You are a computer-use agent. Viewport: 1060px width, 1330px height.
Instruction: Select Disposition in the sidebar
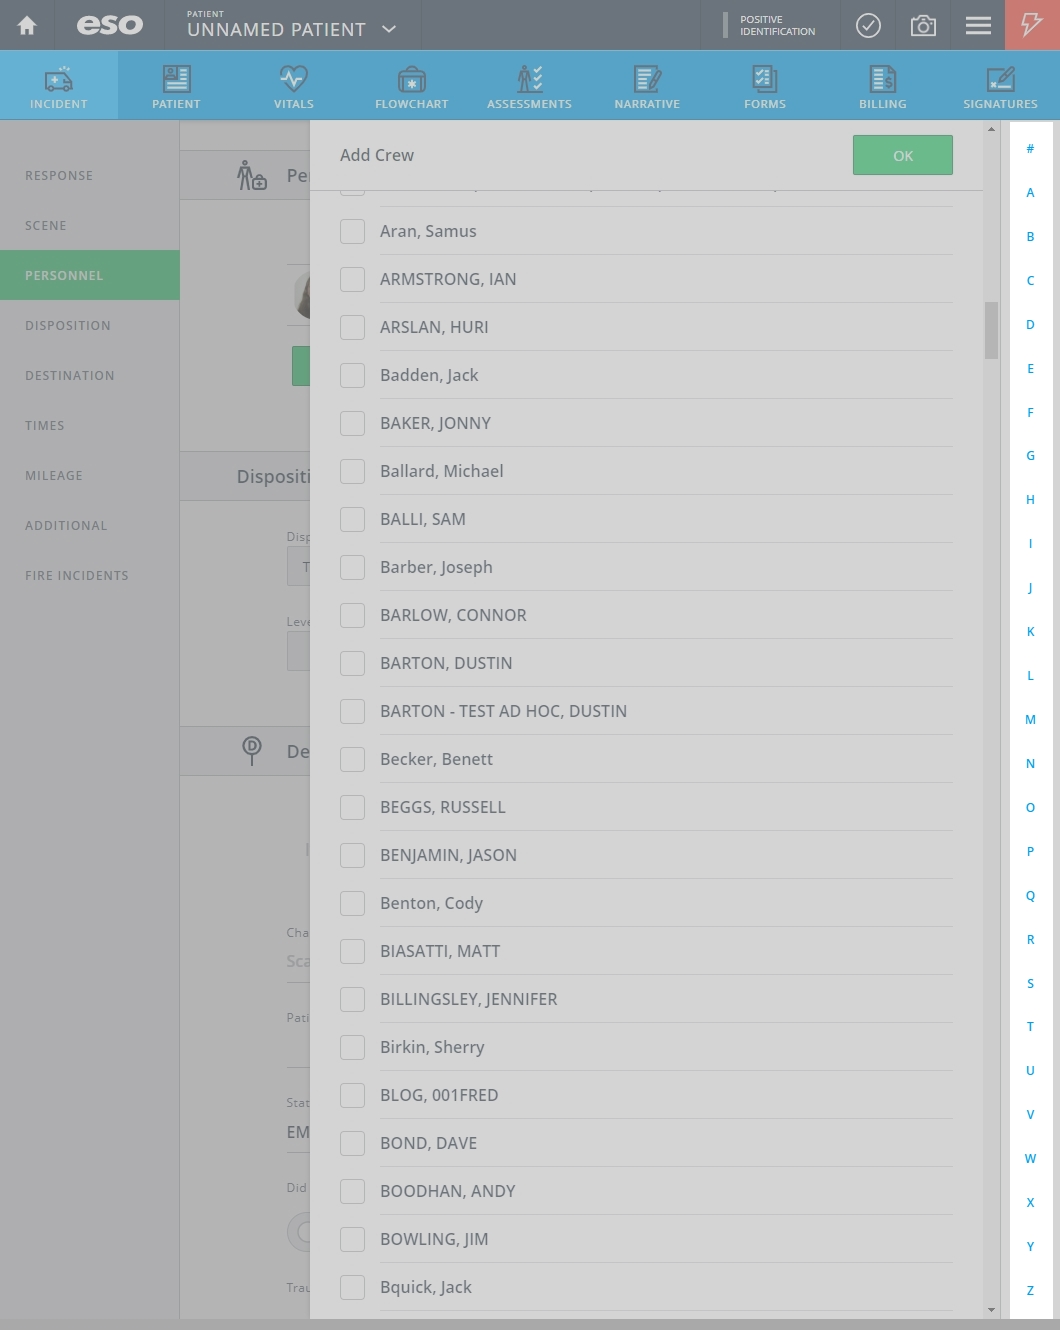click(x=90, y=325)
